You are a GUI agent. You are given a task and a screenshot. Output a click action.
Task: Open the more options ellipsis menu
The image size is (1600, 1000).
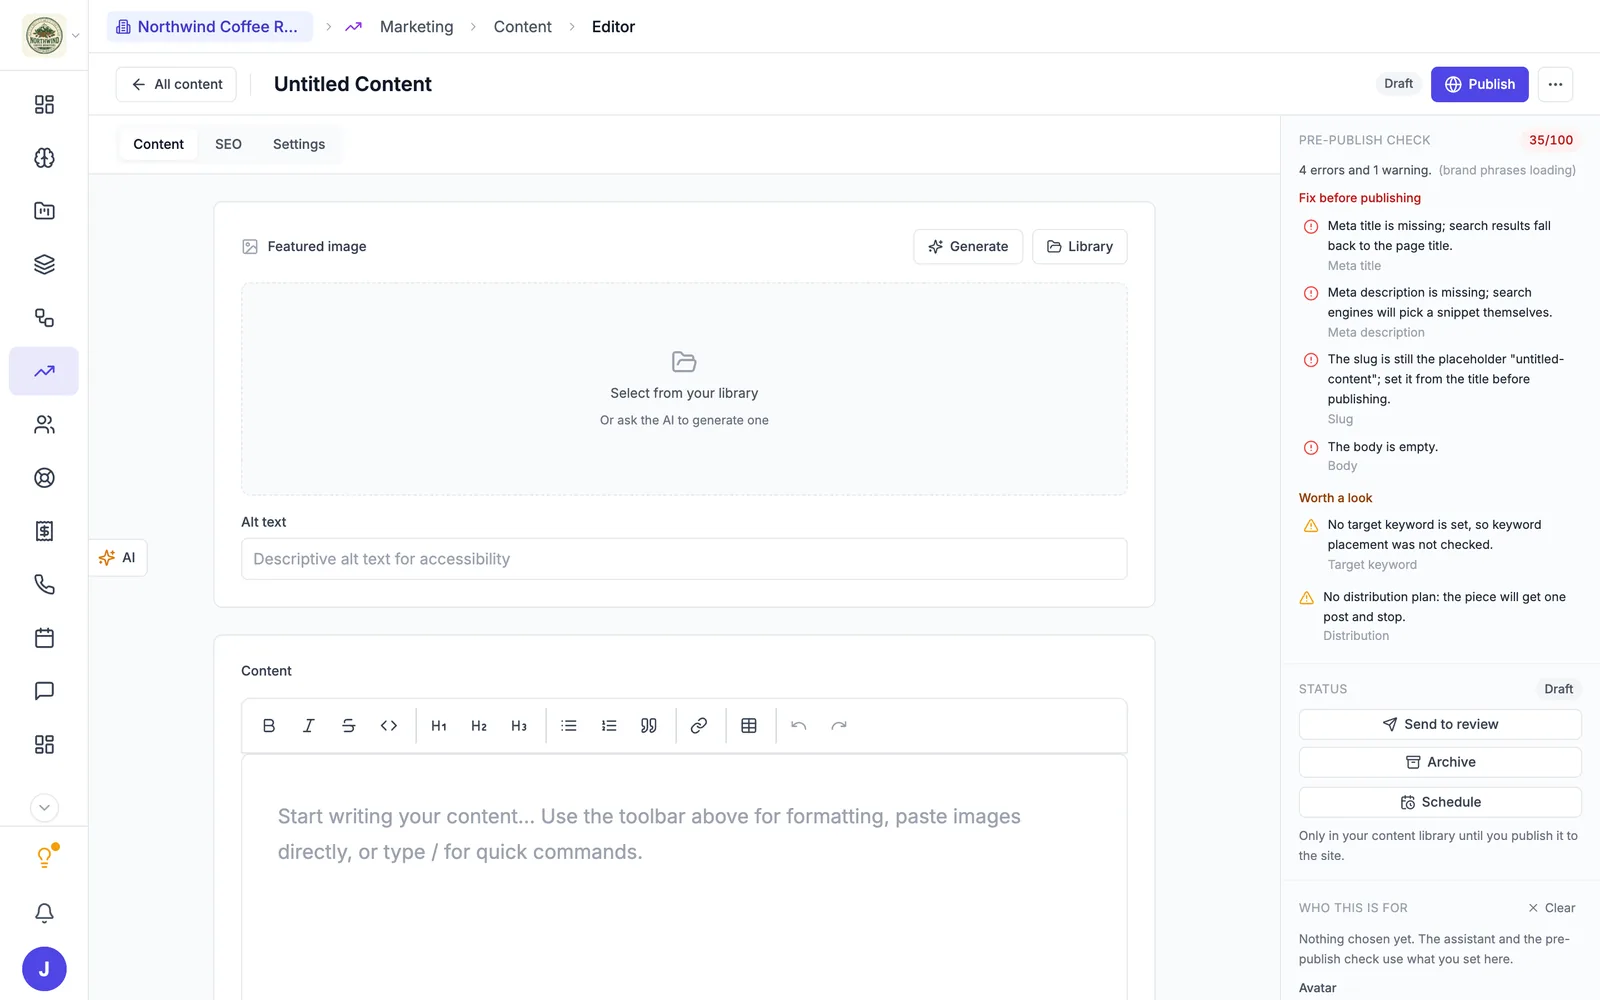coord(1555,84)
